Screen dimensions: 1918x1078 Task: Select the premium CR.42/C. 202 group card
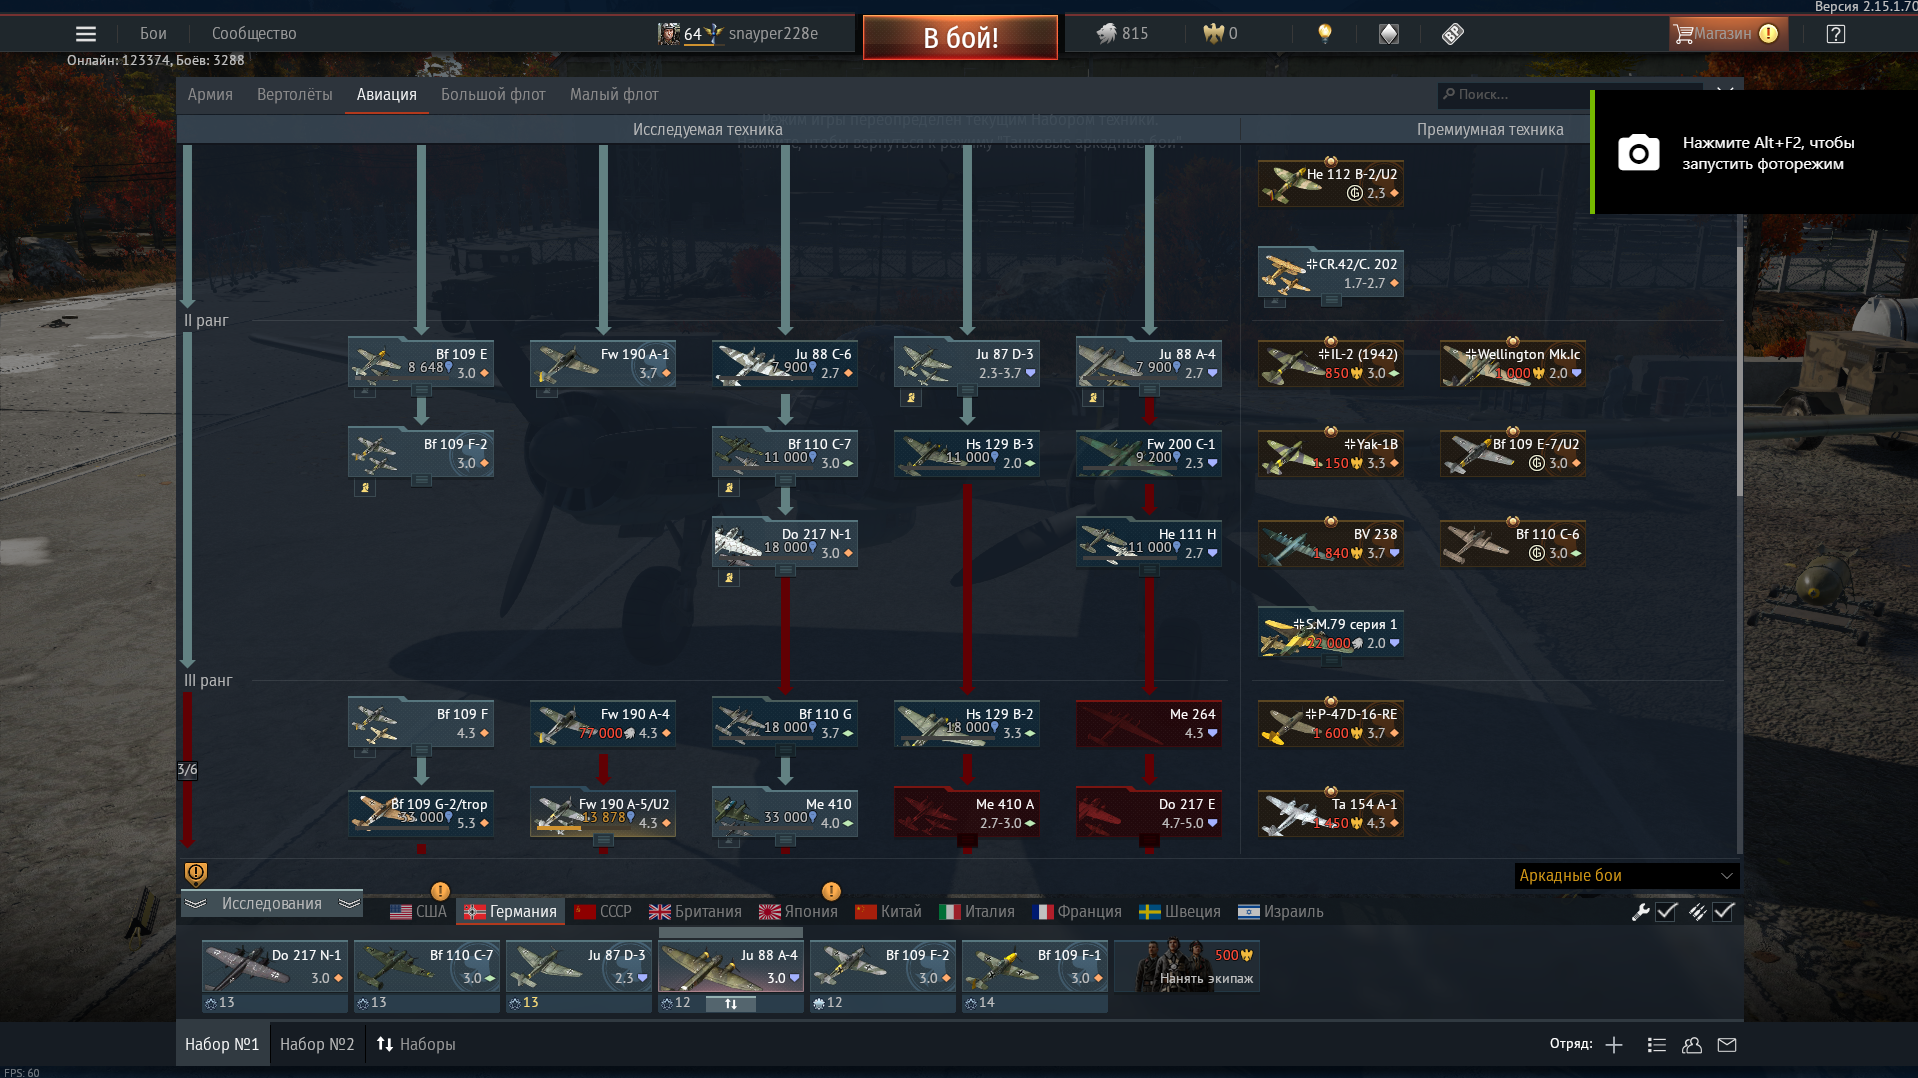[1331, 272]
